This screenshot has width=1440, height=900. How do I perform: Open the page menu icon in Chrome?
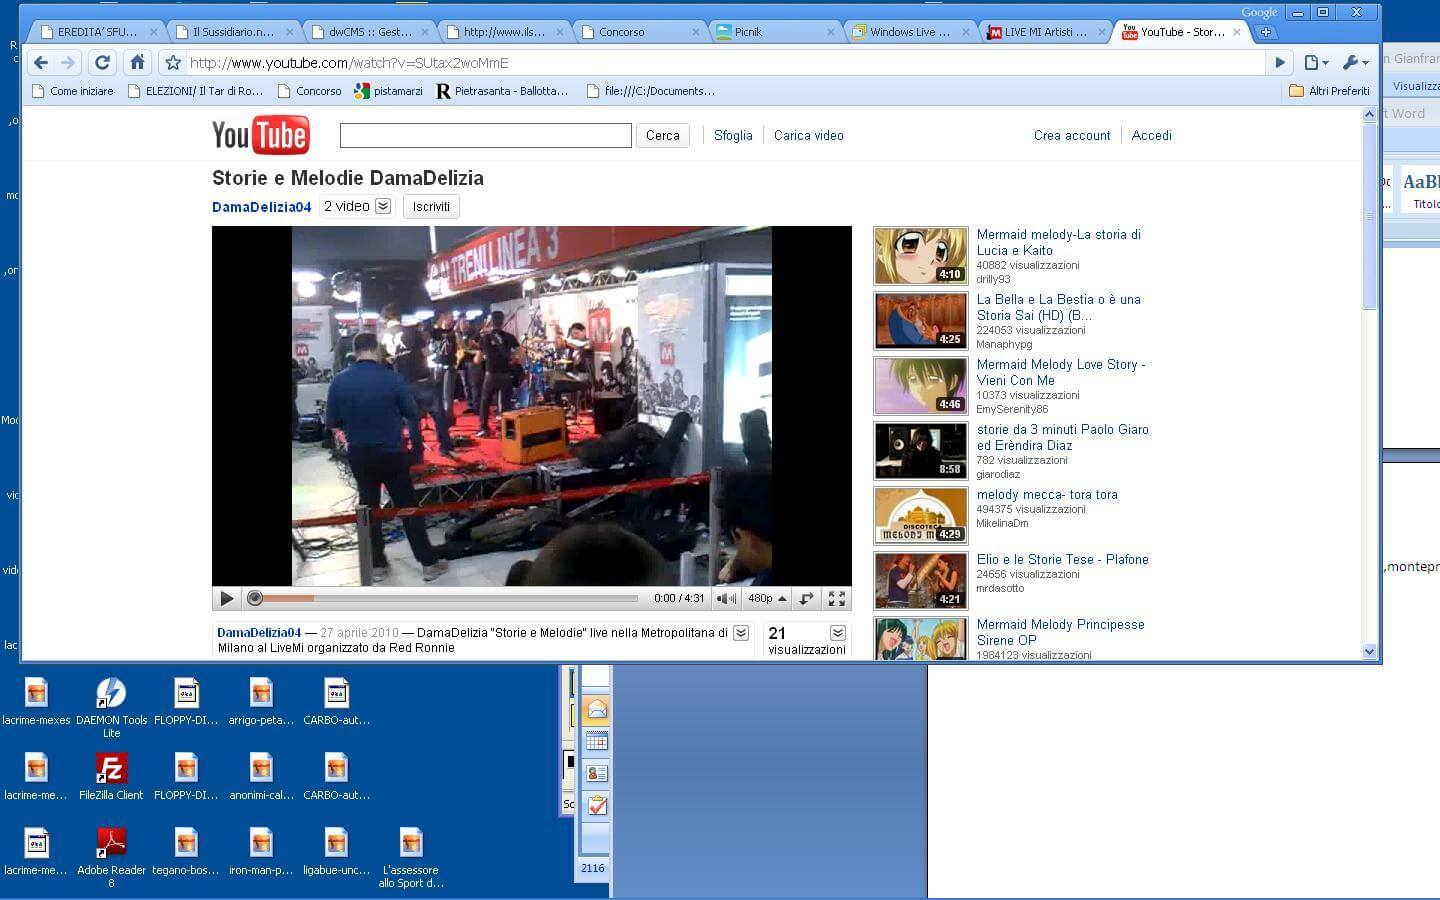tap(1316, 62)
